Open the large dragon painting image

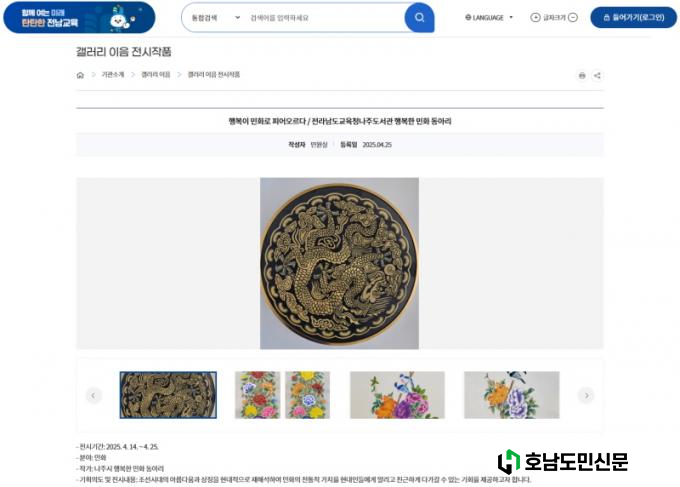pyautogui.click(x=339, y=263)
